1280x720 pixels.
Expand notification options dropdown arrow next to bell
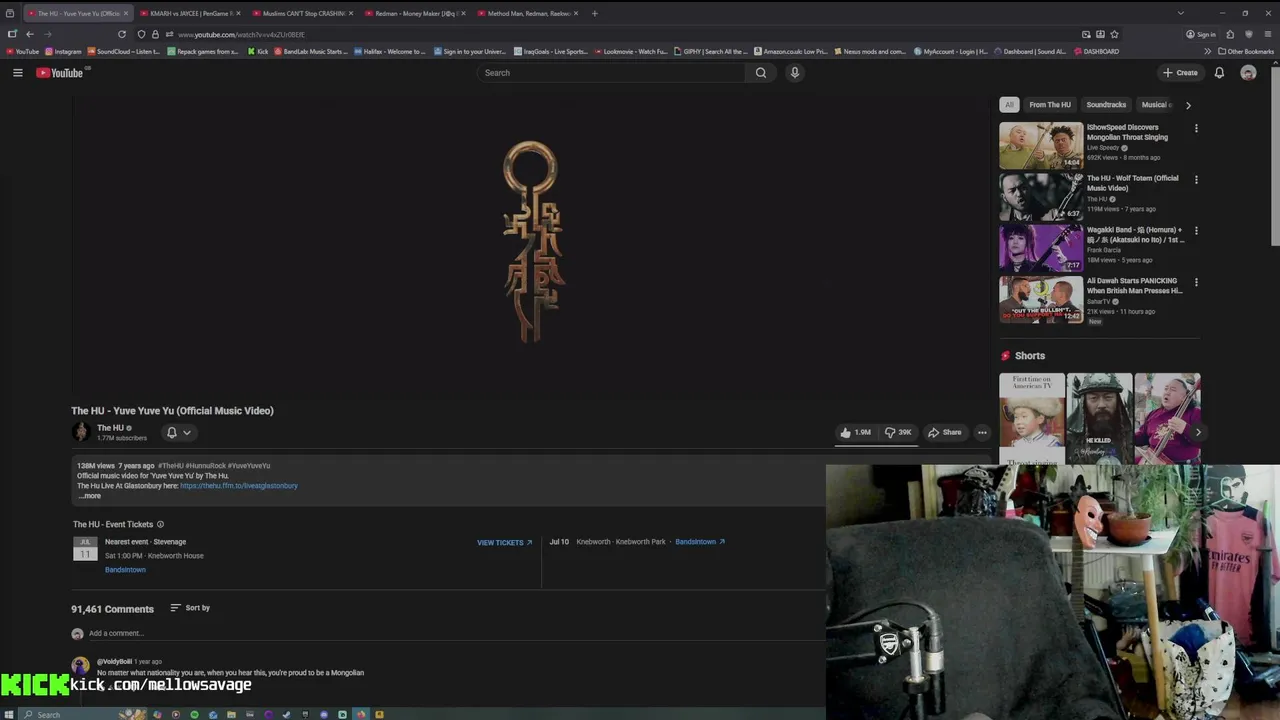[187, 433]
